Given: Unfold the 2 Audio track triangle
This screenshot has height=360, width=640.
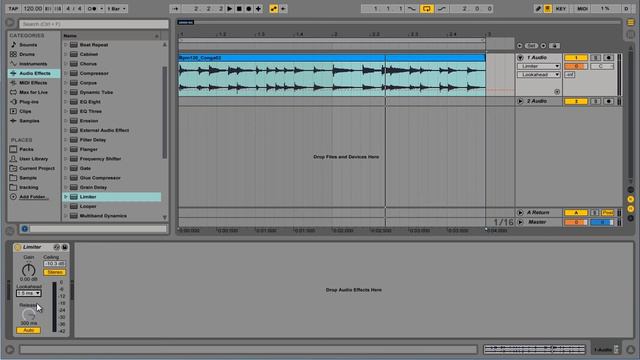Looking at the screenshot, I should (x=520, y=101).
